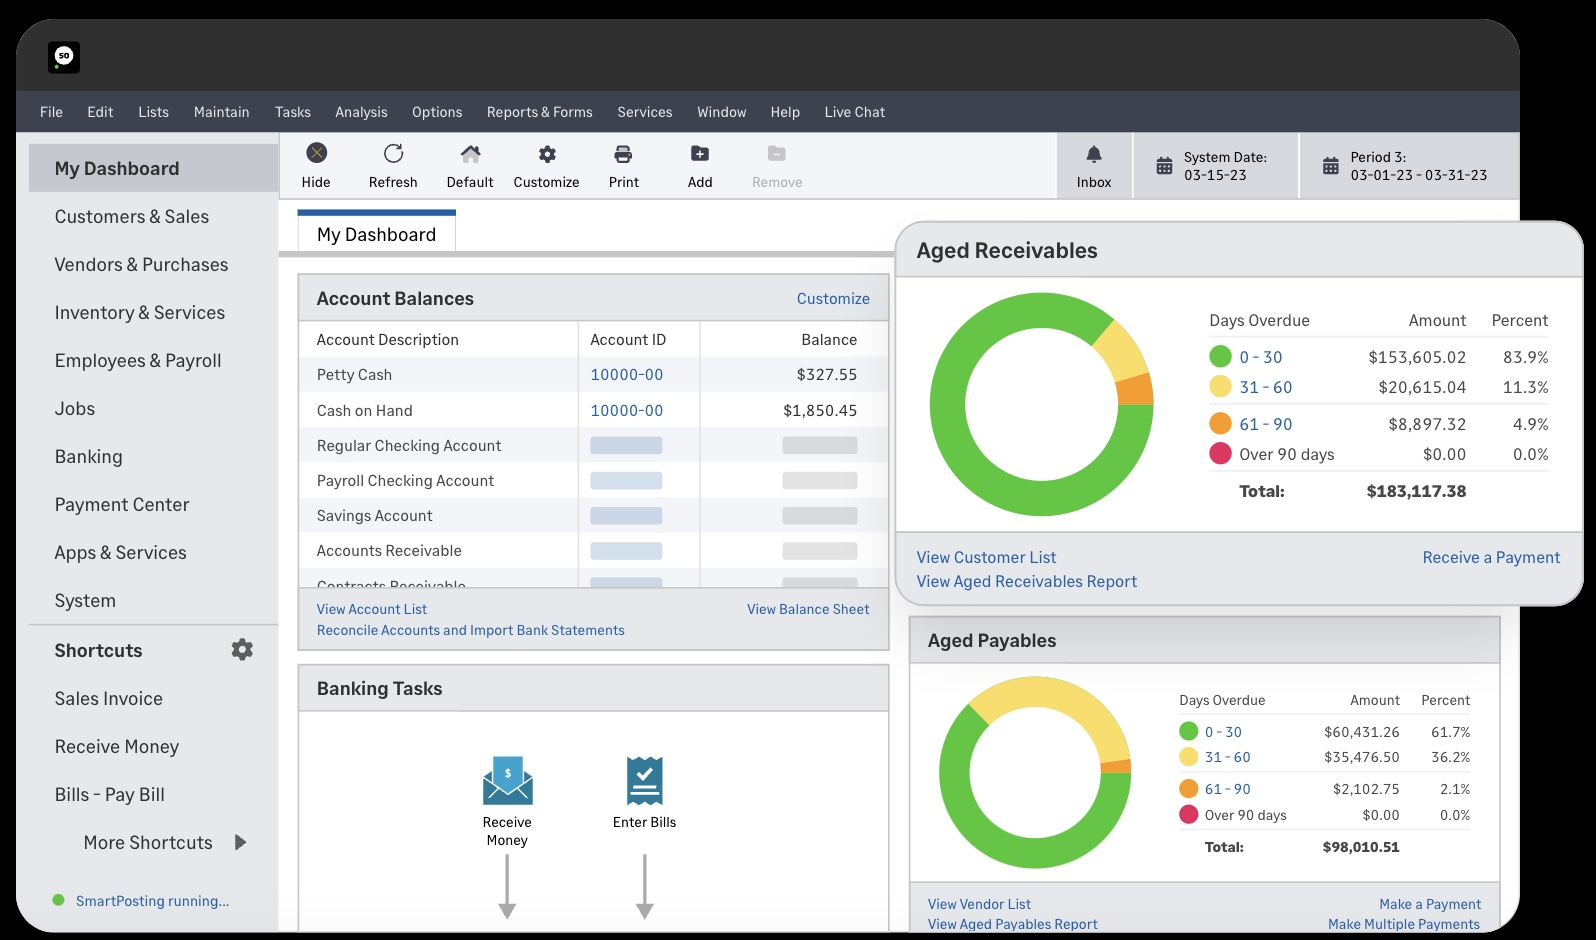Open Shortcuts settings gear

pyautogui.click(x=242, y=650)
